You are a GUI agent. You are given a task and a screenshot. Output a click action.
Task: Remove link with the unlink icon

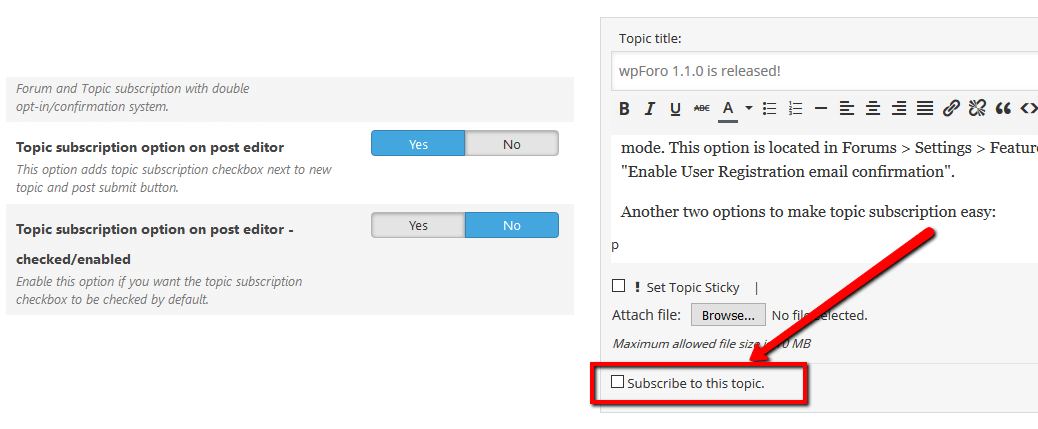(x=977, y=108)
